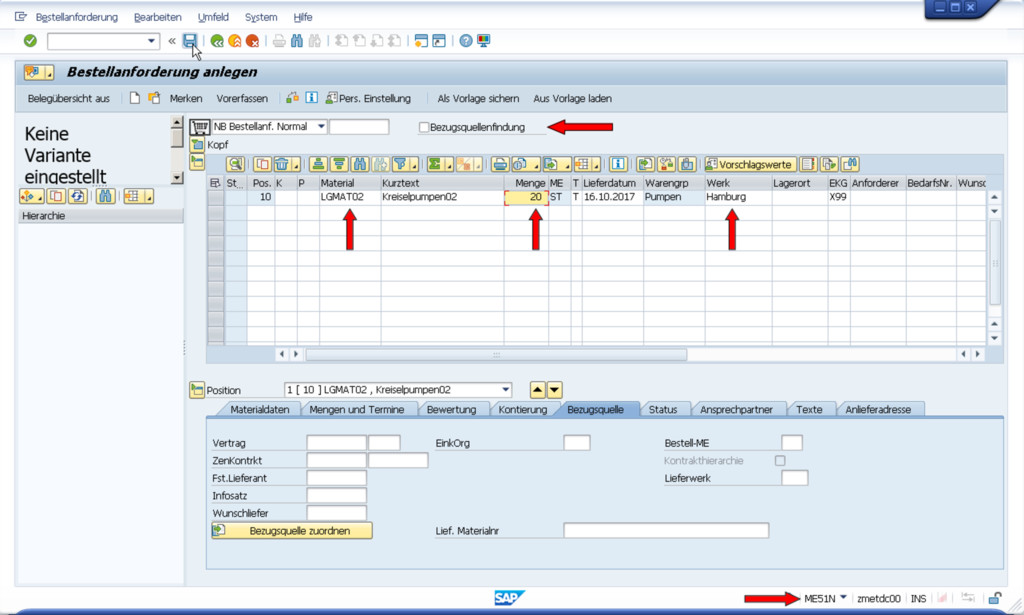
Task: Click the Print icon in system toolbar
Action: [279, 41]
